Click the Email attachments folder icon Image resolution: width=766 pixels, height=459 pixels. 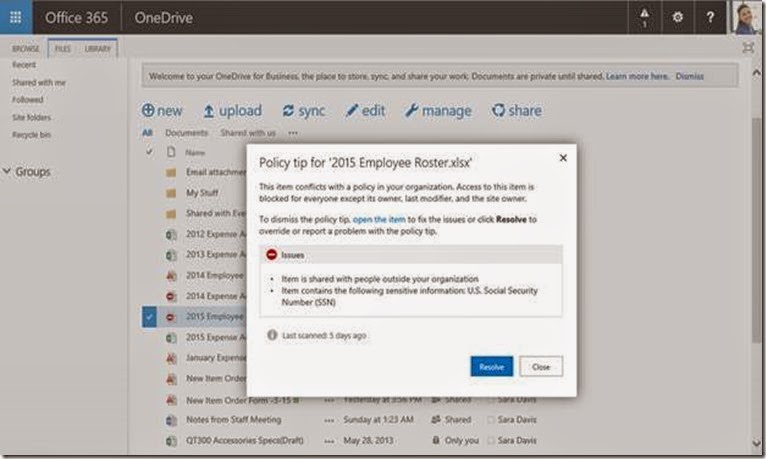coord(170,172)
